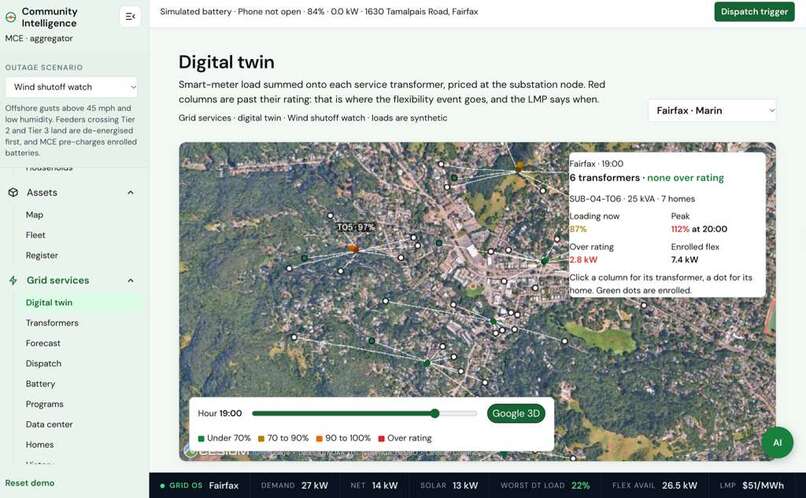This screenshot has height=498, width=806.
Task: Click the Peak 112% at 20:00 value
Action: click(x=699, y=229)
